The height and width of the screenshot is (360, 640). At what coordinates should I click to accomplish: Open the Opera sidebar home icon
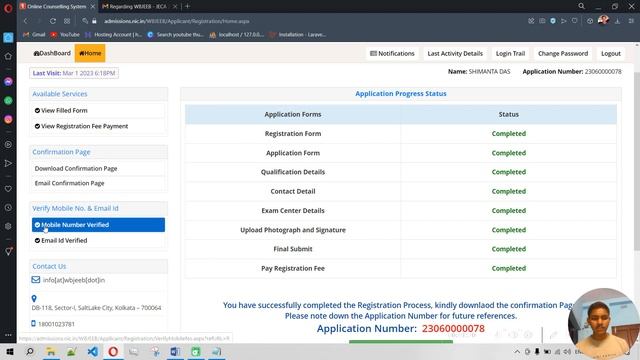[8, 56]
